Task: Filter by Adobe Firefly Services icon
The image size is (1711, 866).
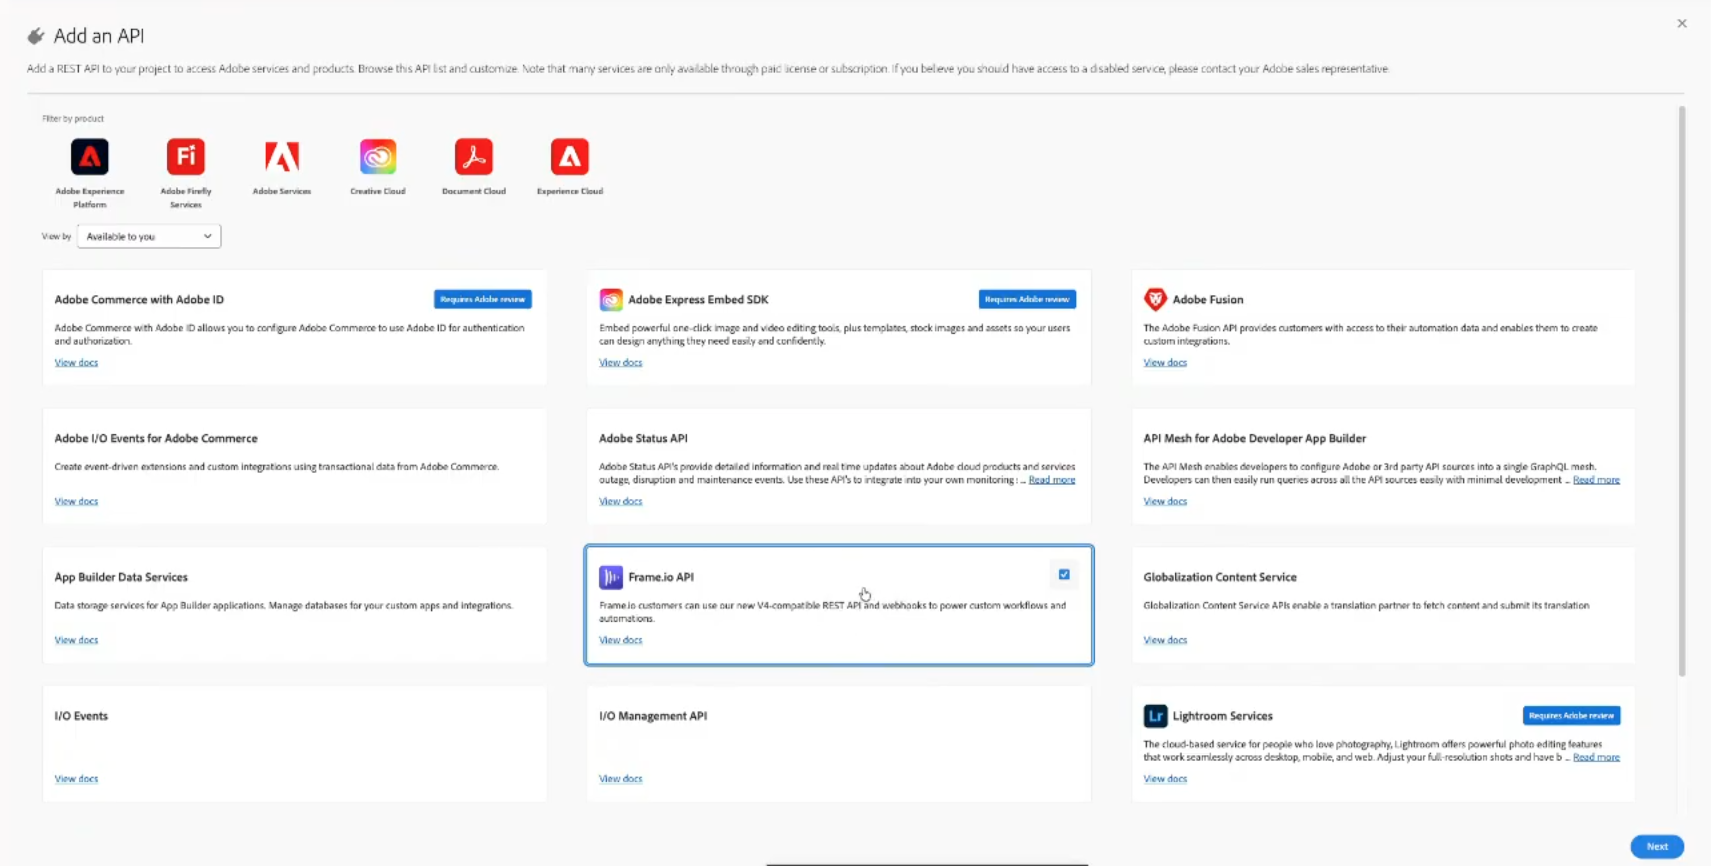Action: tap(186, 157)
